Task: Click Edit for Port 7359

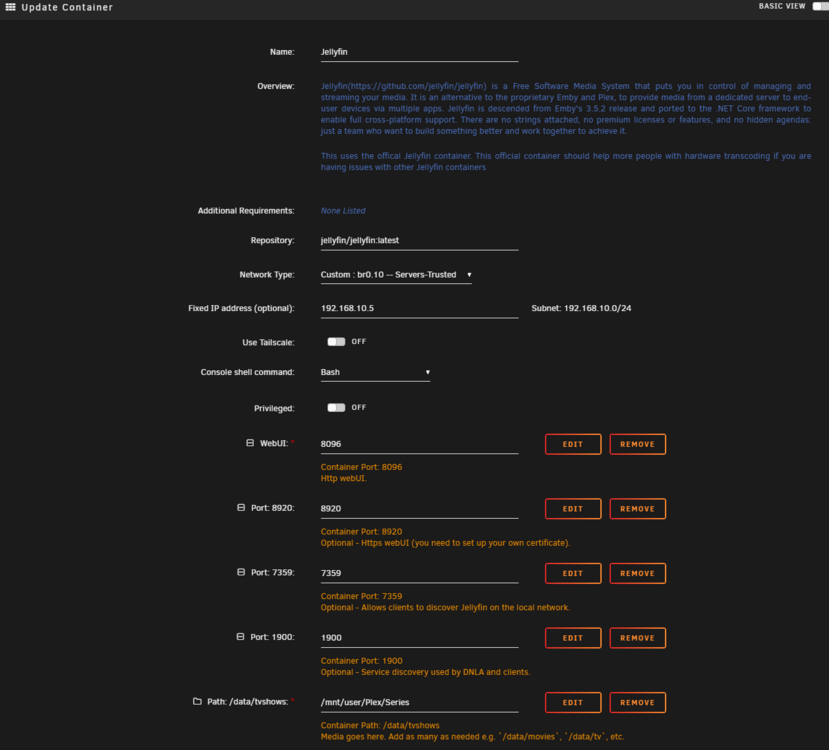Action: 573,573
